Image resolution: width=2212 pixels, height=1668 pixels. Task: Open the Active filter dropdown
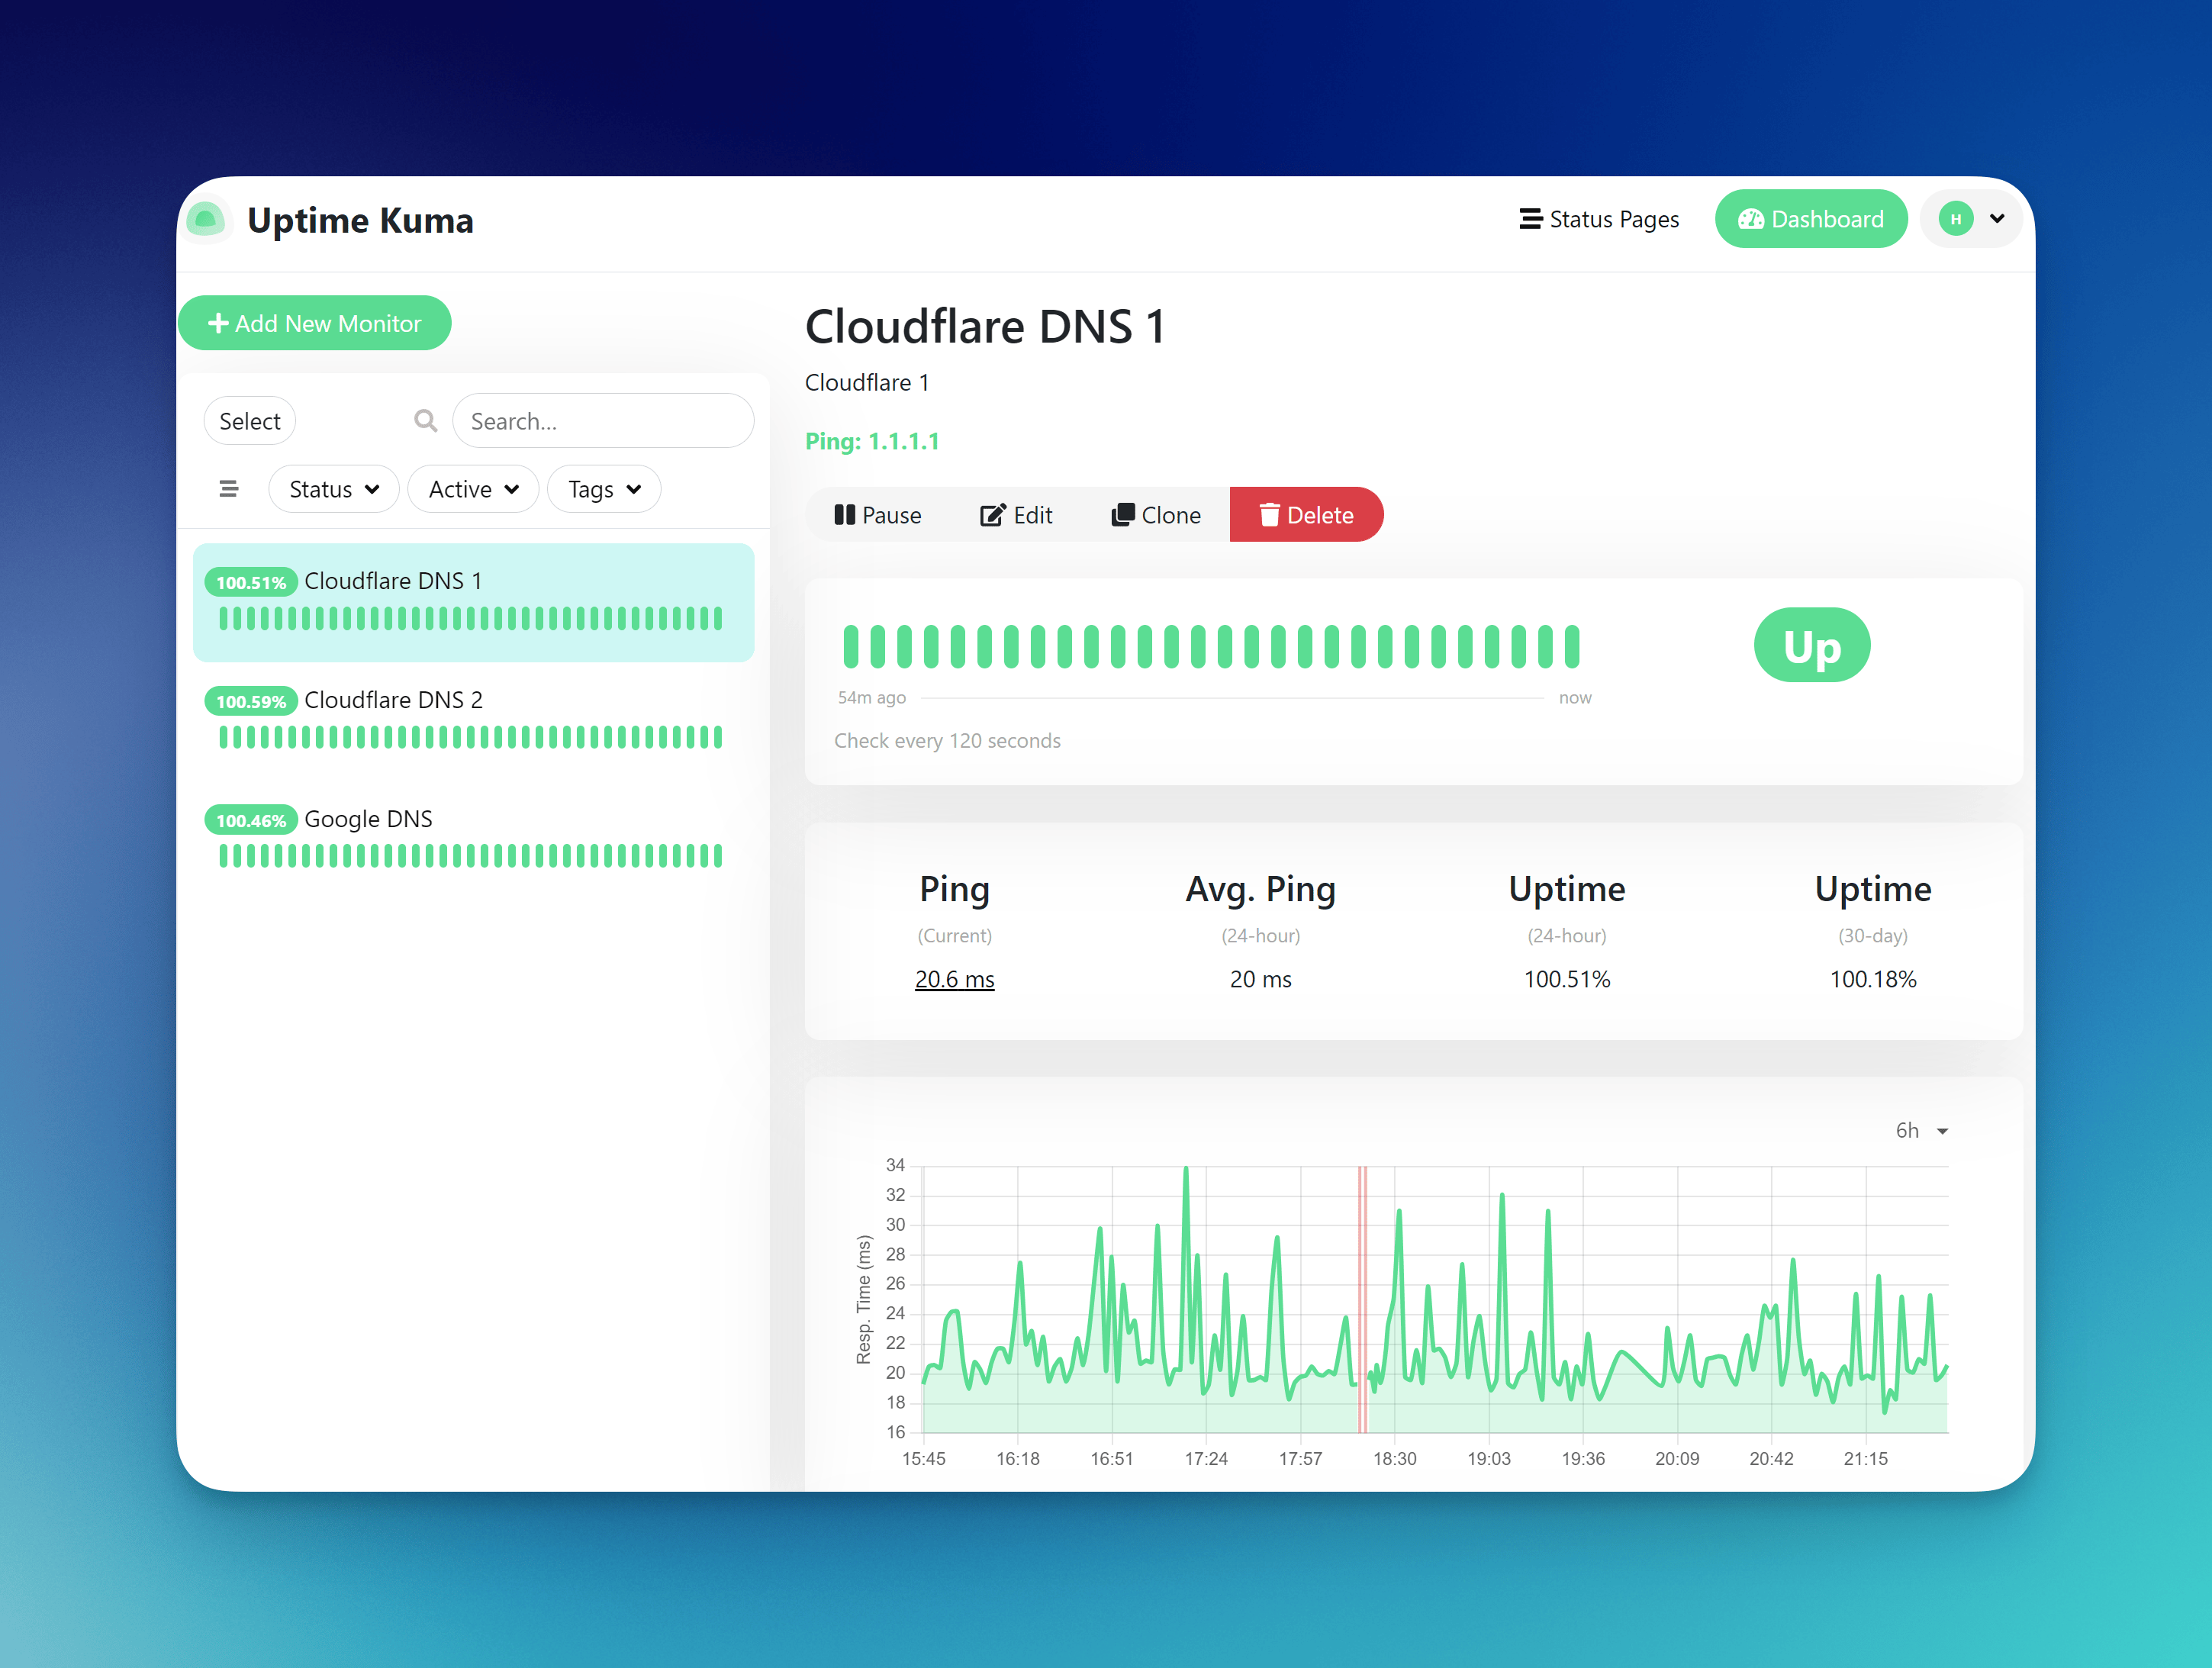pos(473,489)
